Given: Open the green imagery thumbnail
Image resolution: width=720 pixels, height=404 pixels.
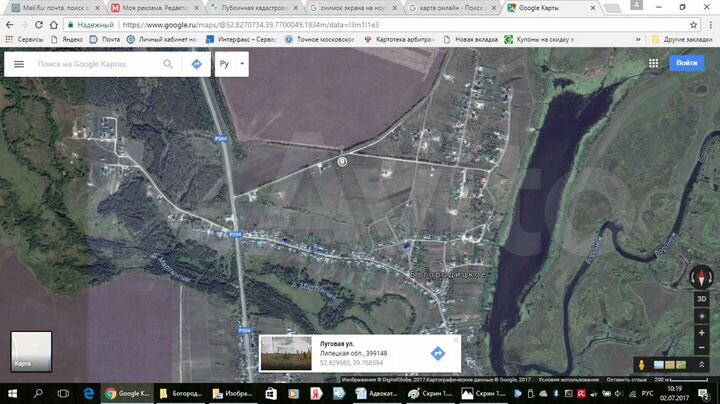Looking at the screenshot, I should (681, 365).
